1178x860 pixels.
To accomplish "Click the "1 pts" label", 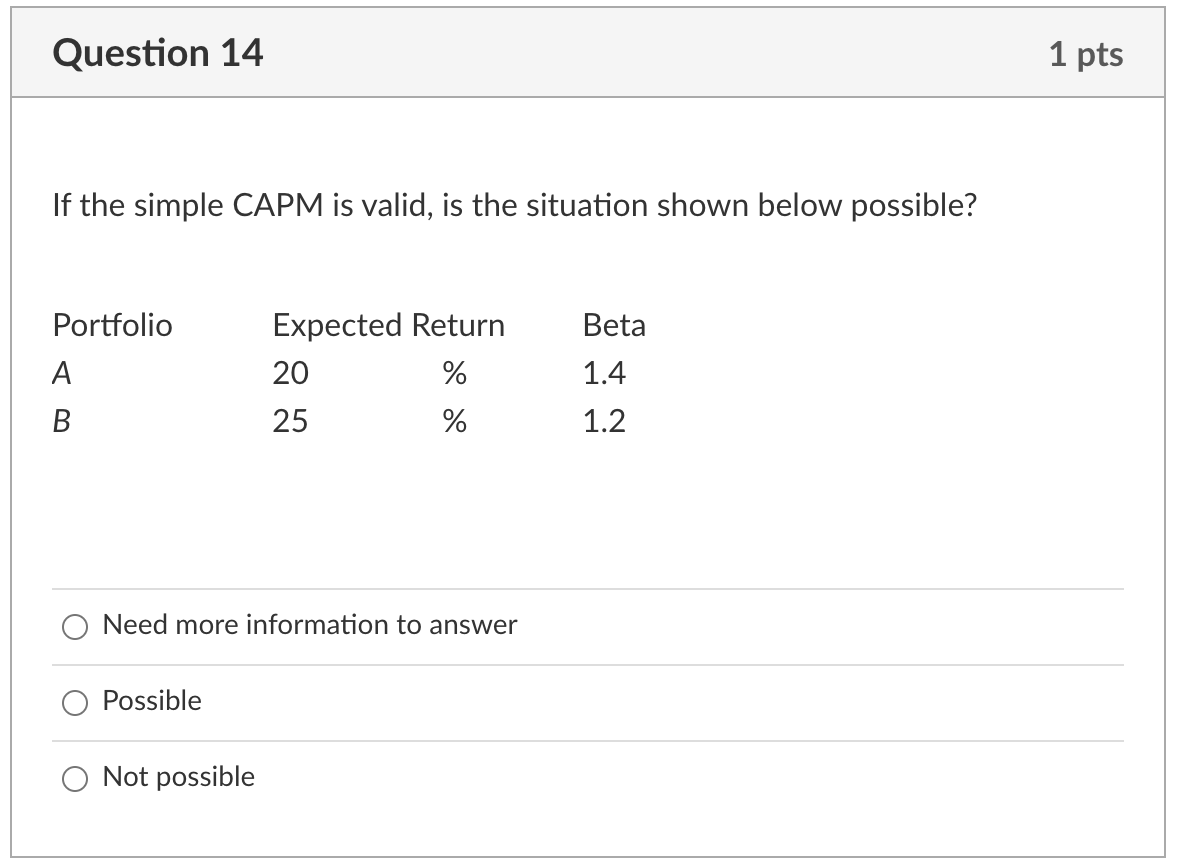I will click(1091, 55).
